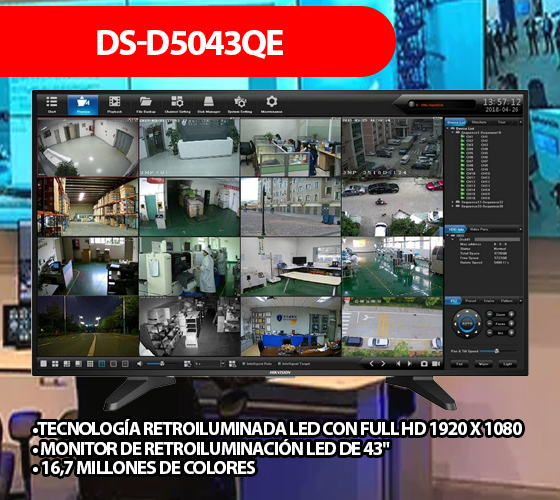Collapse the HDD tree node
Viewport: 560px width, 500px height.
(x=447, y=235)
